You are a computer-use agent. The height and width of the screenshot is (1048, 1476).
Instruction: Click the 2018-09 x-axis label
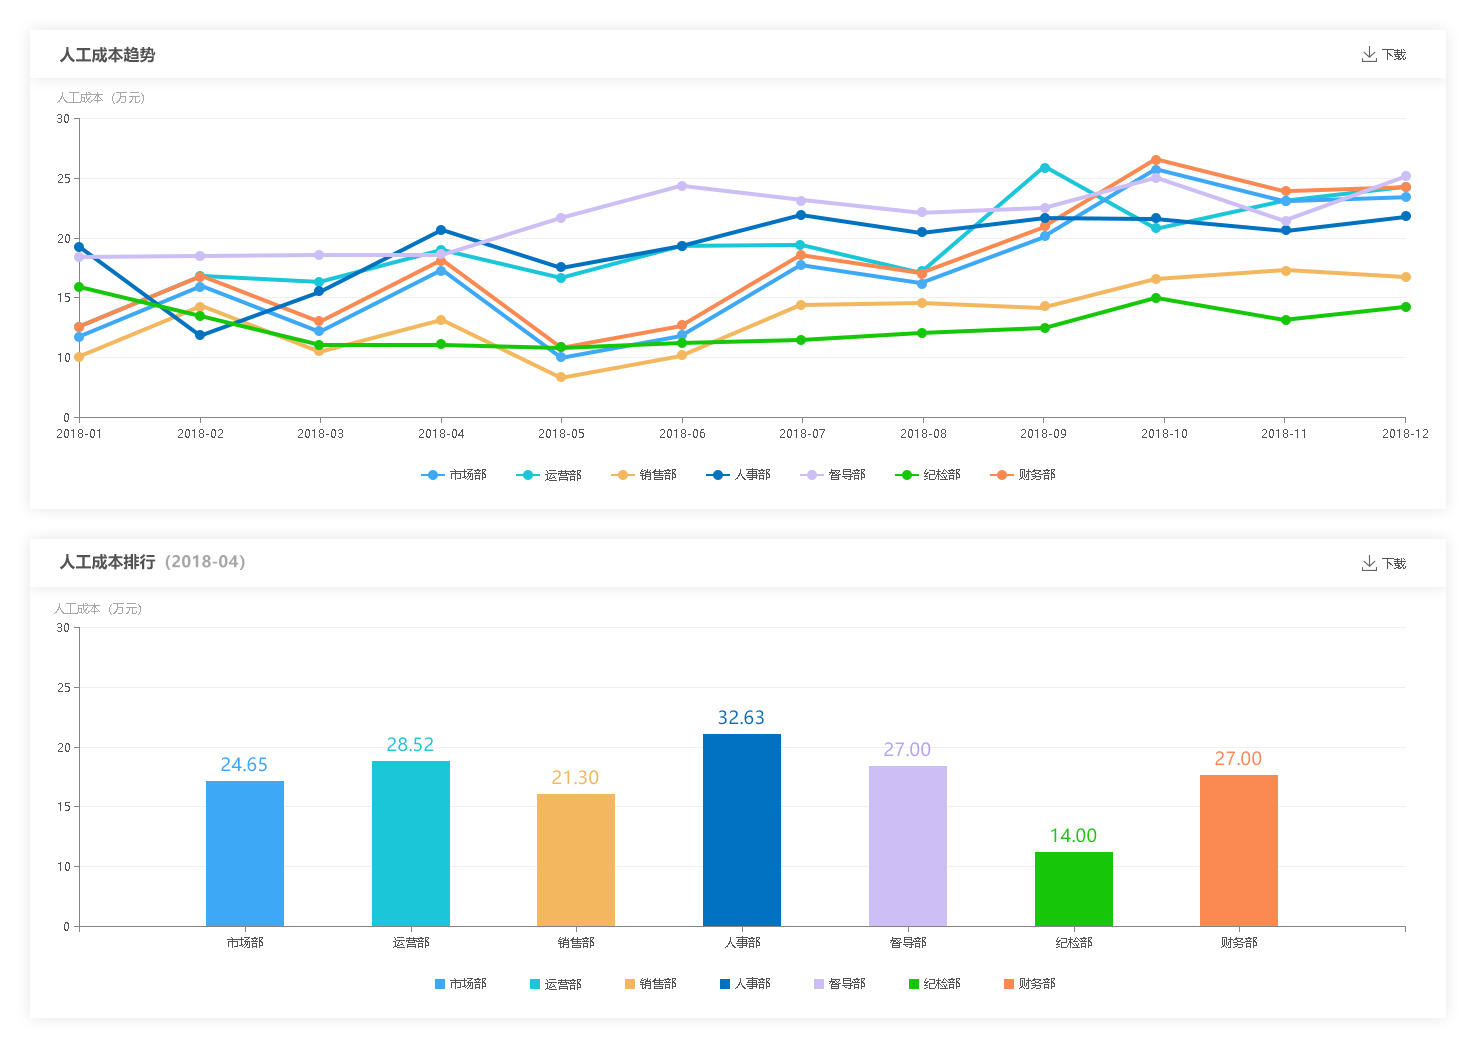coord(1044,434)
